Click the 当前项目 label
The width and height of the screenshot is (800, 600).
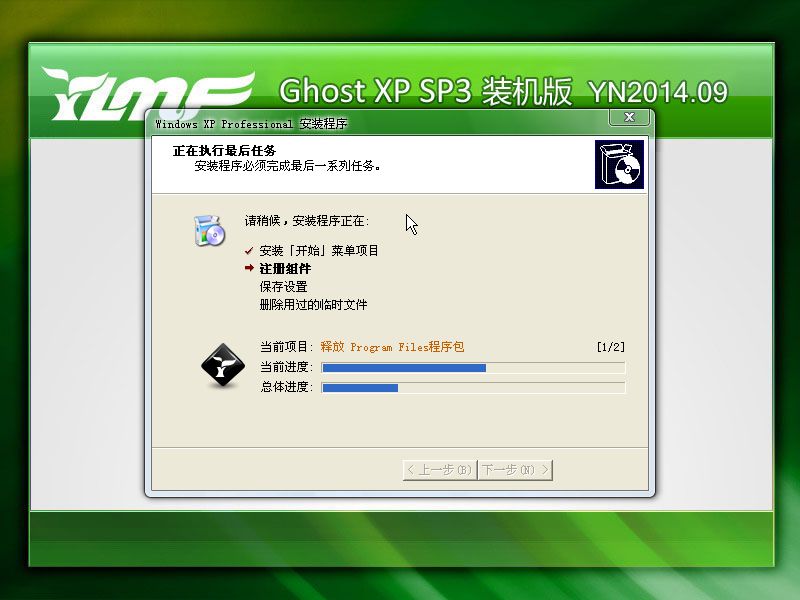(x=286, y=347)
